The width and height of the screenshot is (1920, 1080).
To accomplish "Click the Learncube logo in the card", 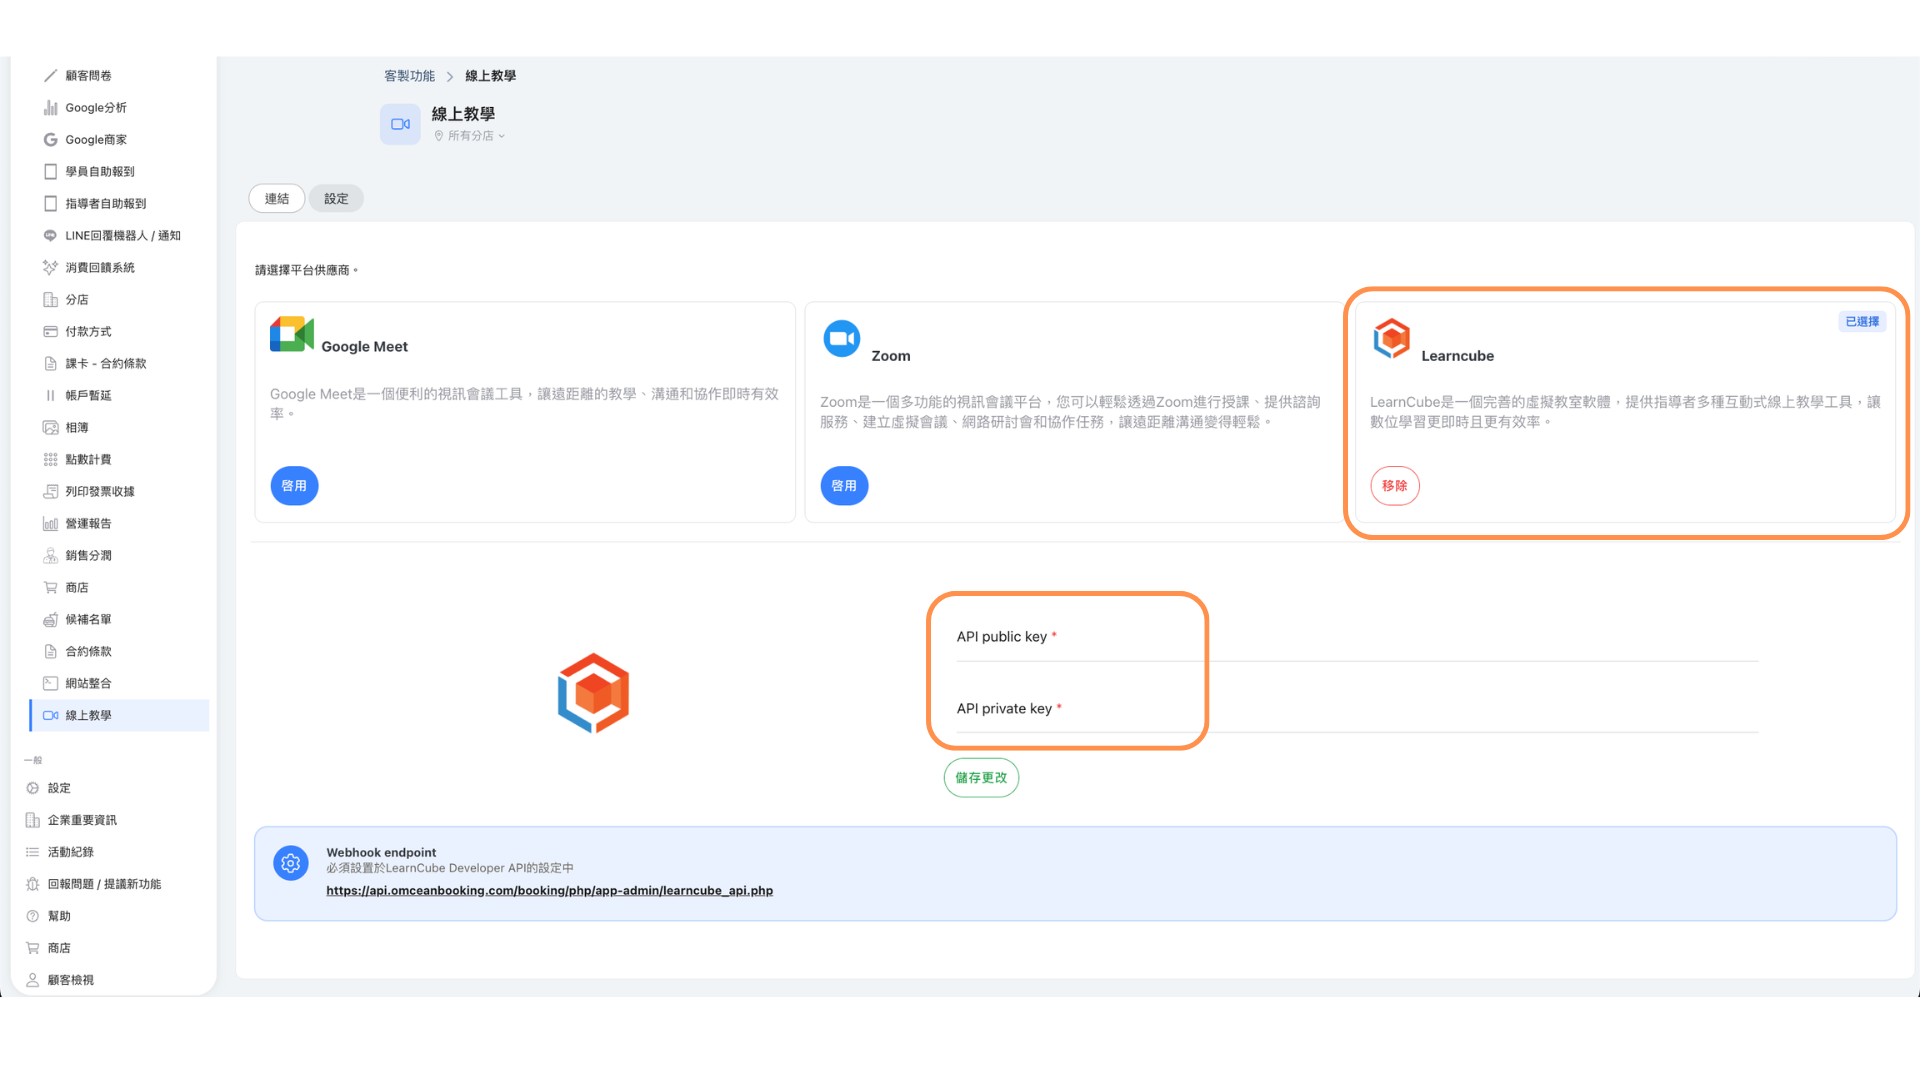I will pos(1392,339).
